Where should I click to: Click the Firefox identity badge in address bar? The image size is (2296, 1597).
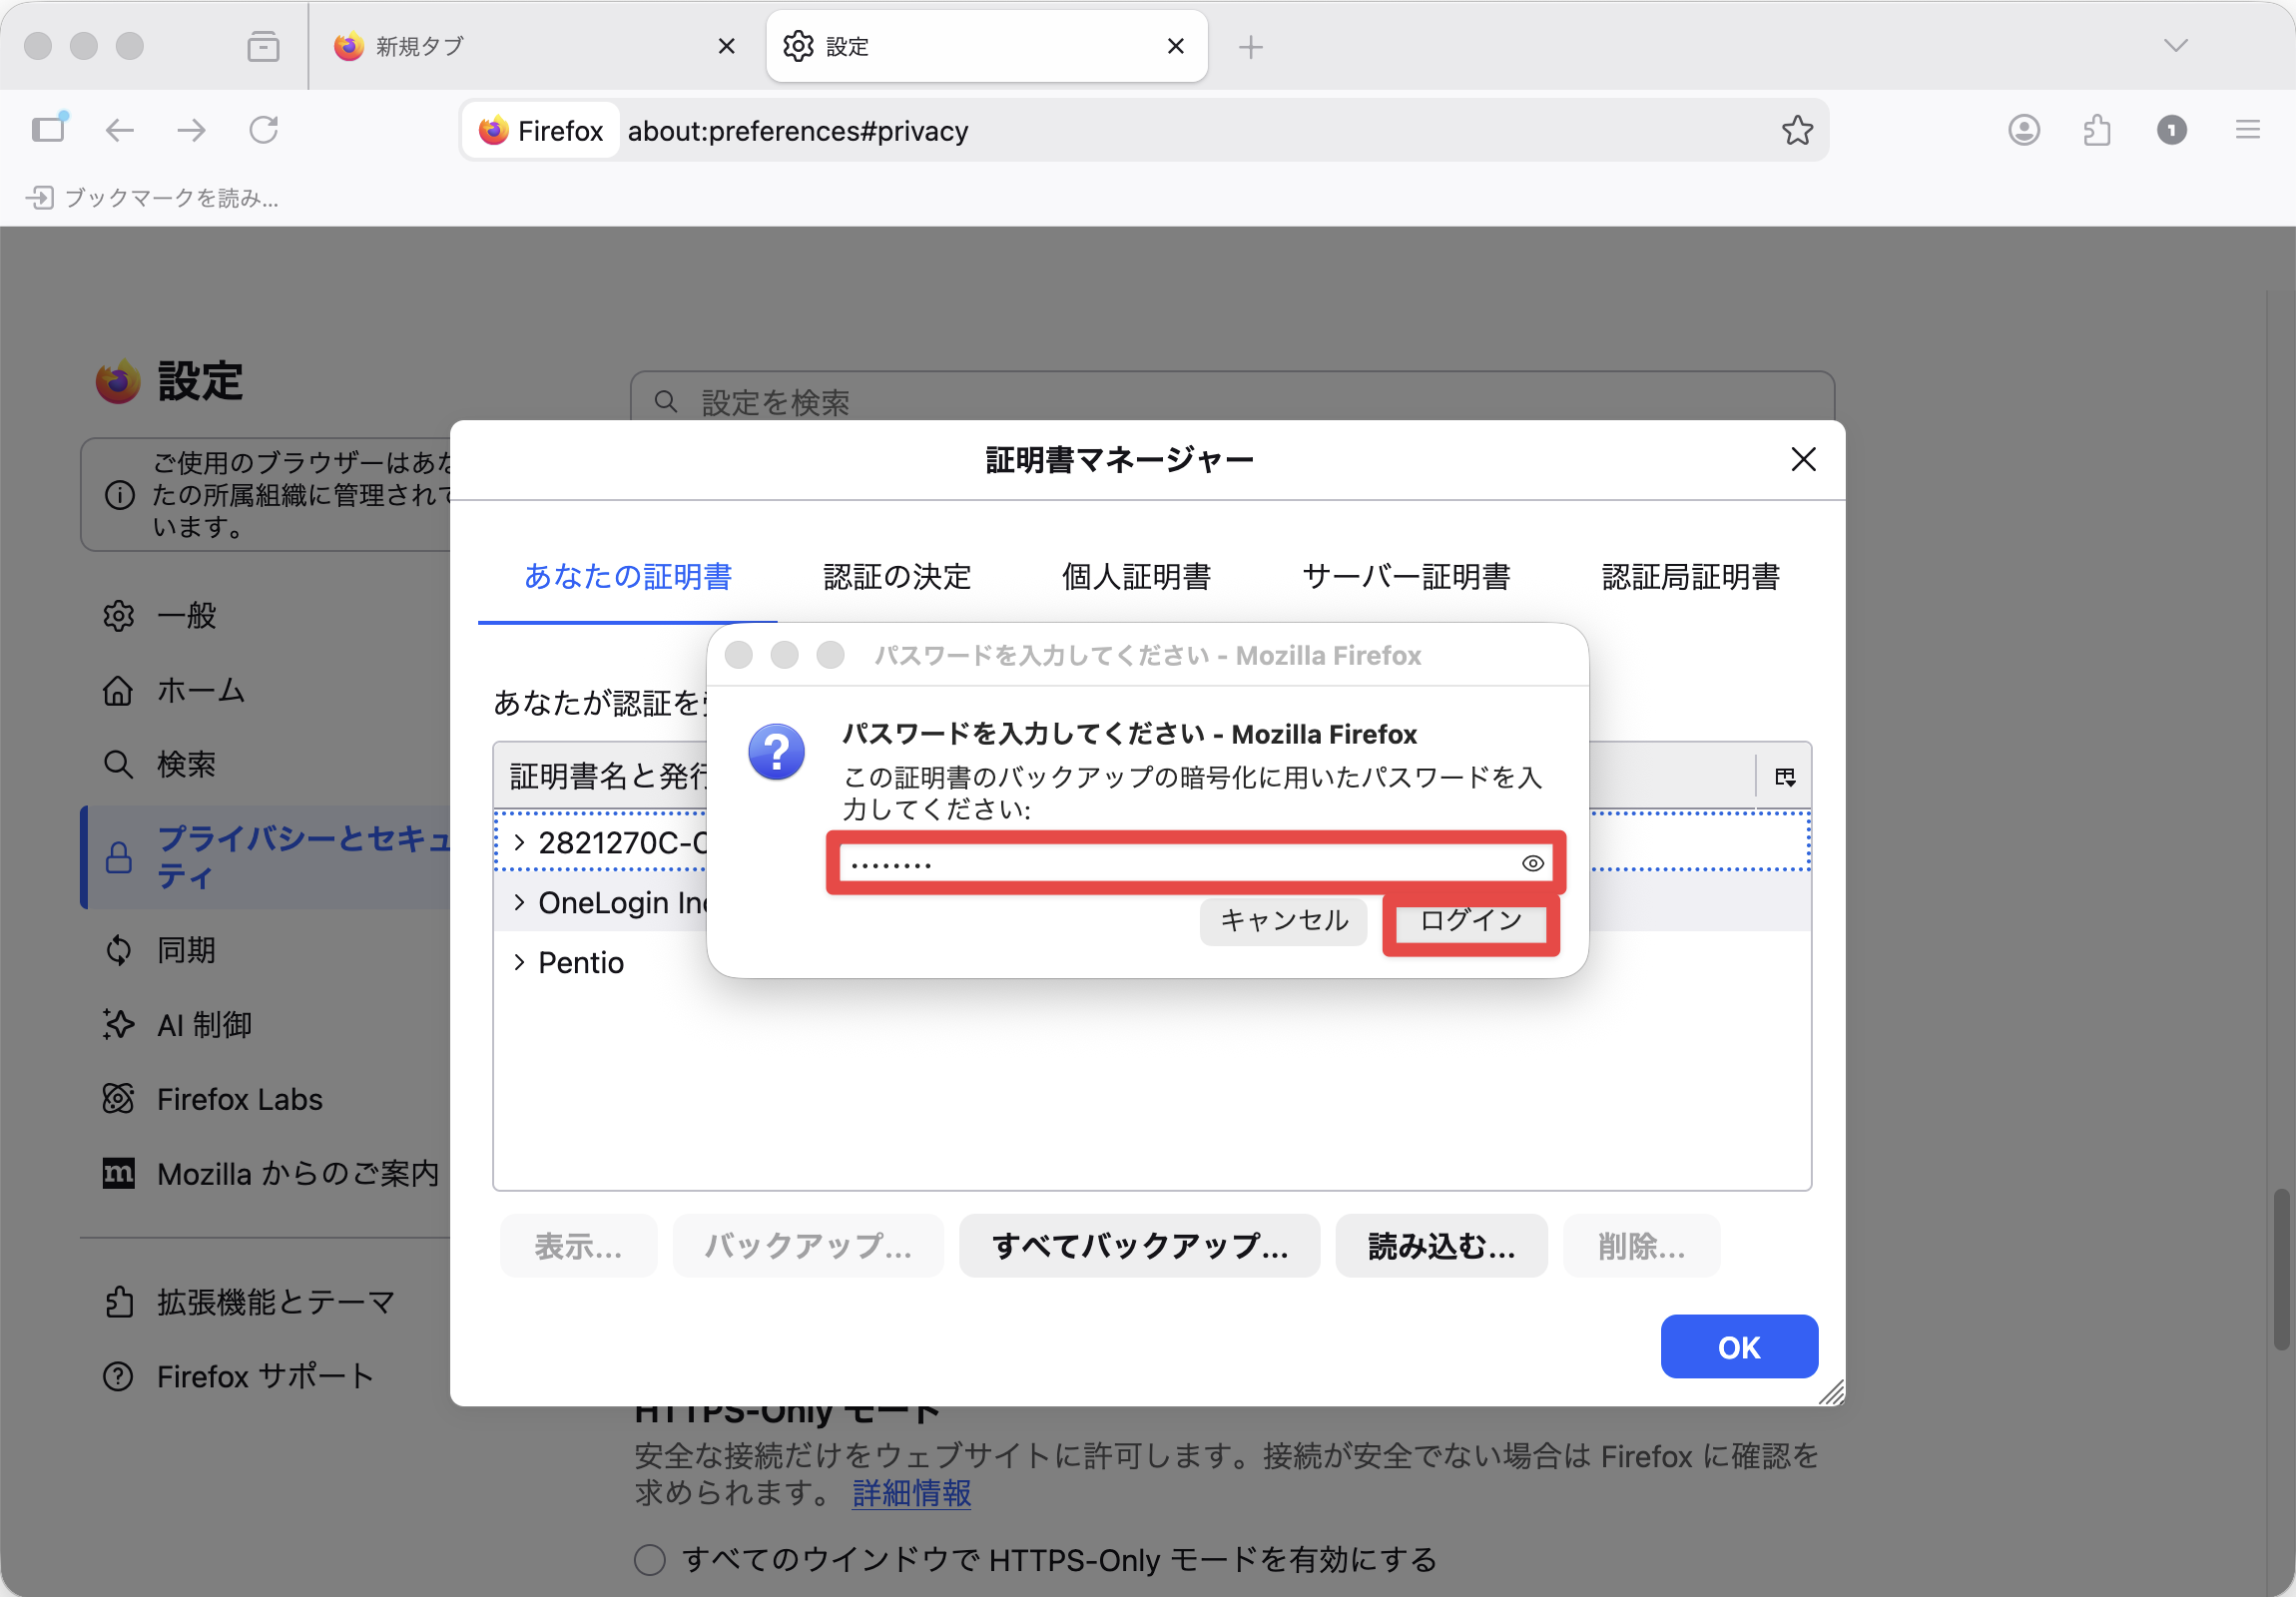pos(541,131)
